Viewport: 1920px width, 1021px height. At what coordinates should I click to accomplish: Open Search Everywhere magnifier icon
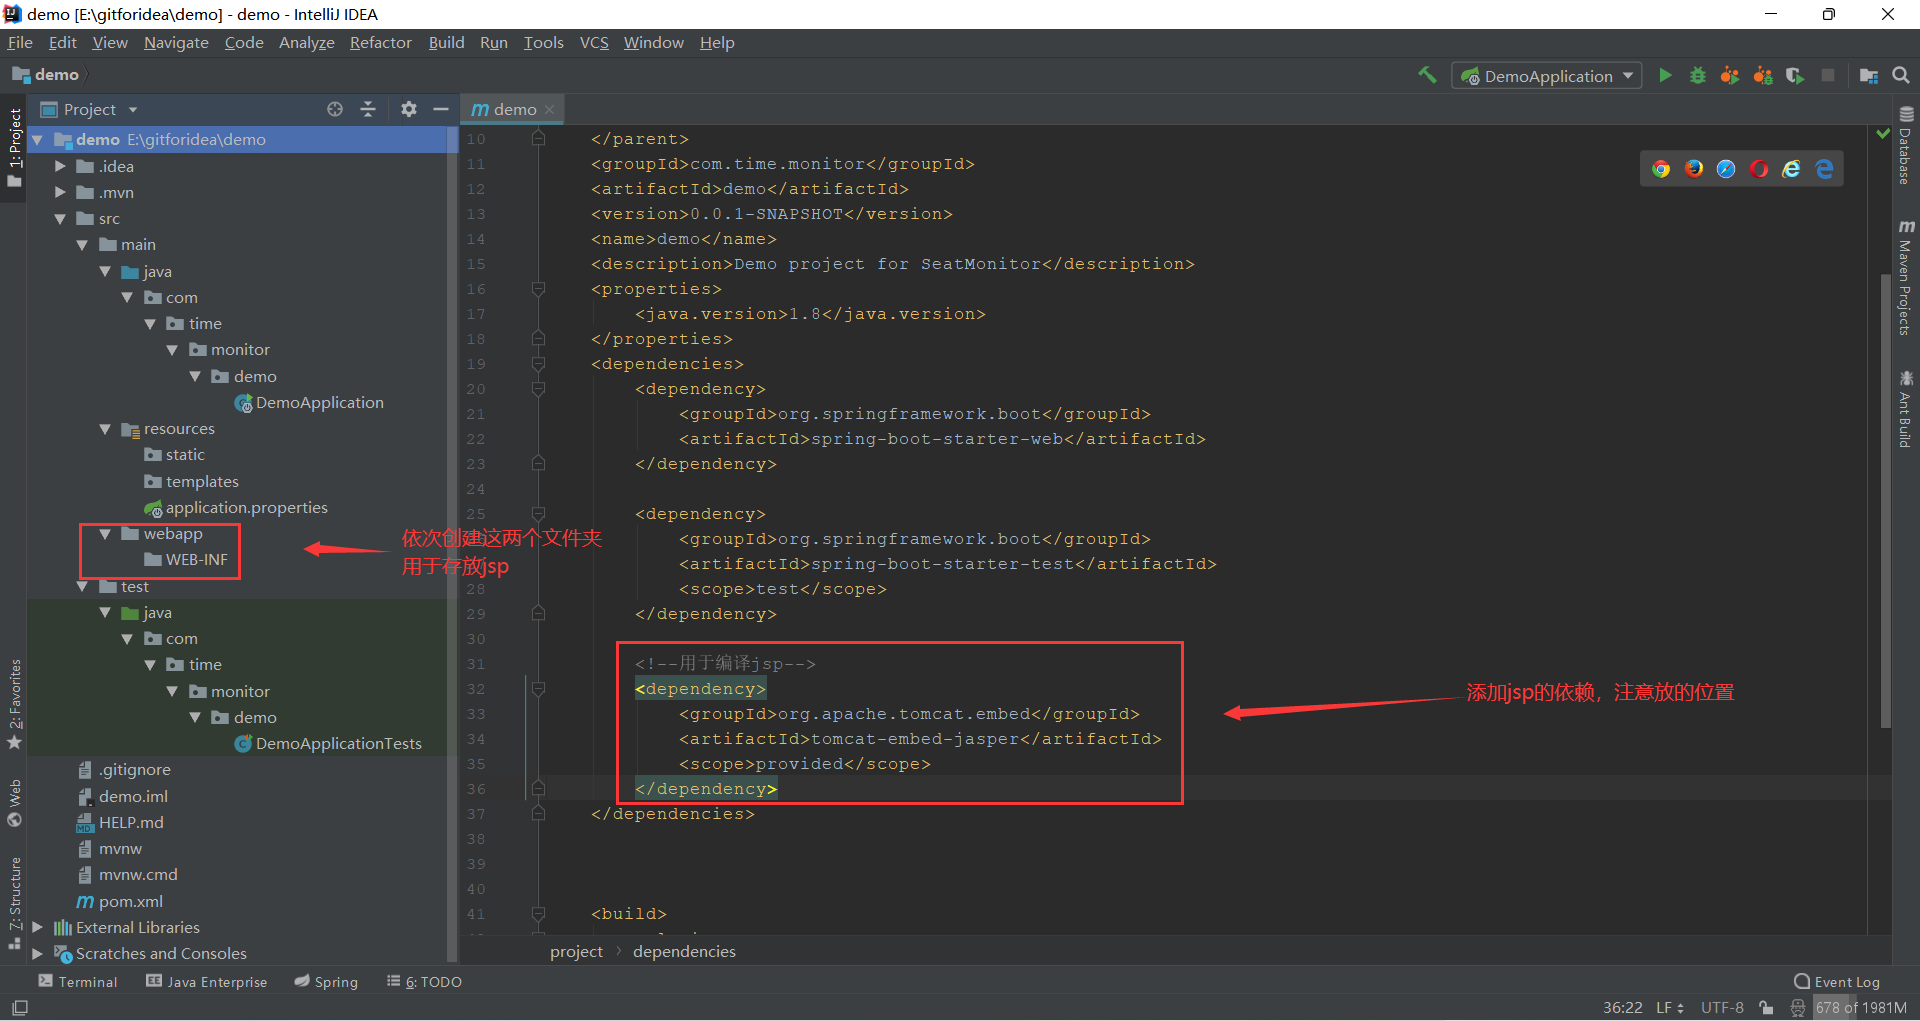tap(1901, 75)
